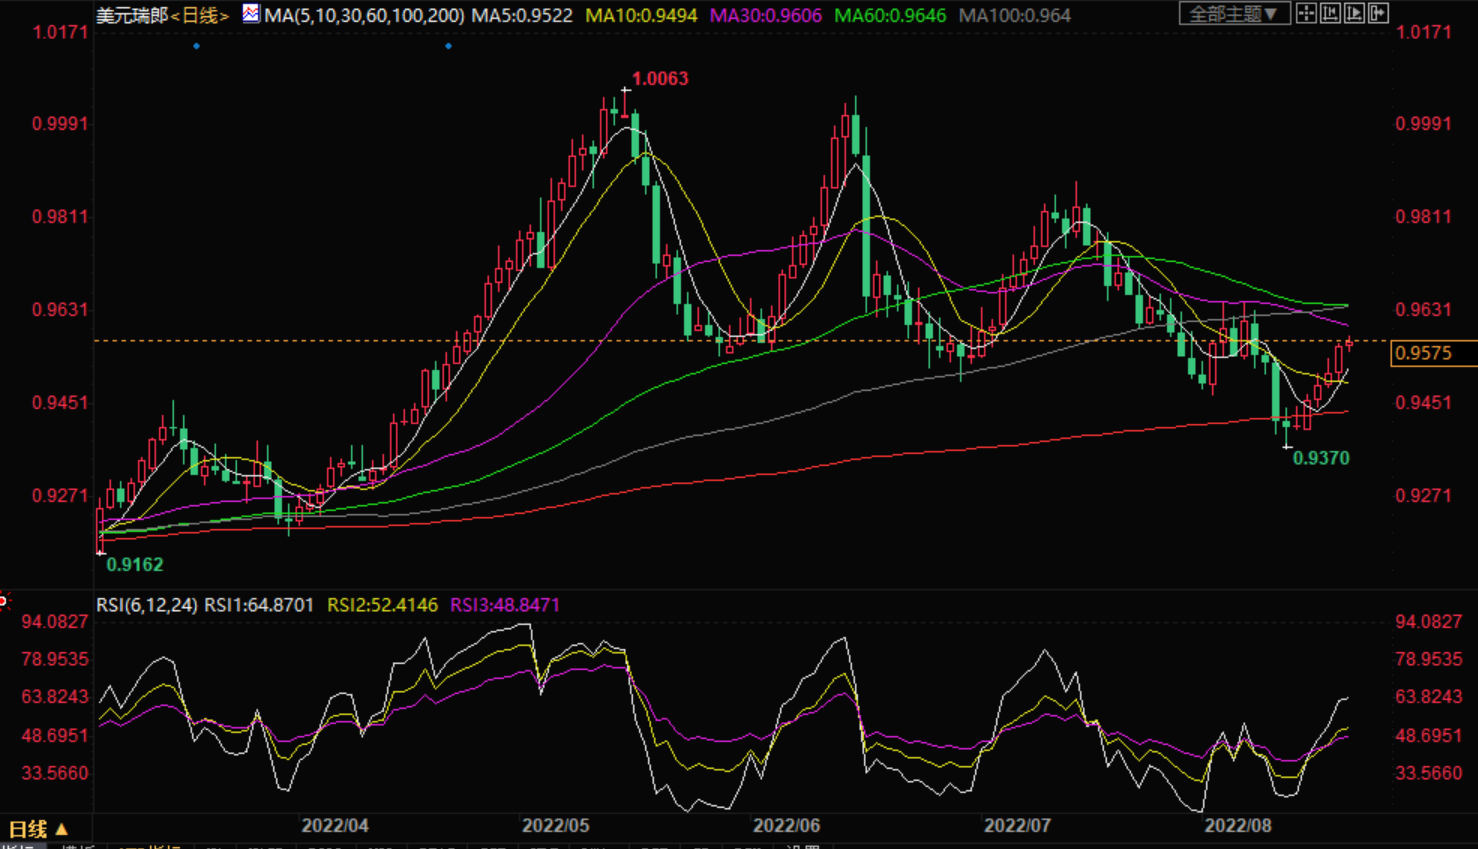Screen dimensions: 1478x849
Task: Open the 全部主题 dropdown
Action: point(1232,14)
